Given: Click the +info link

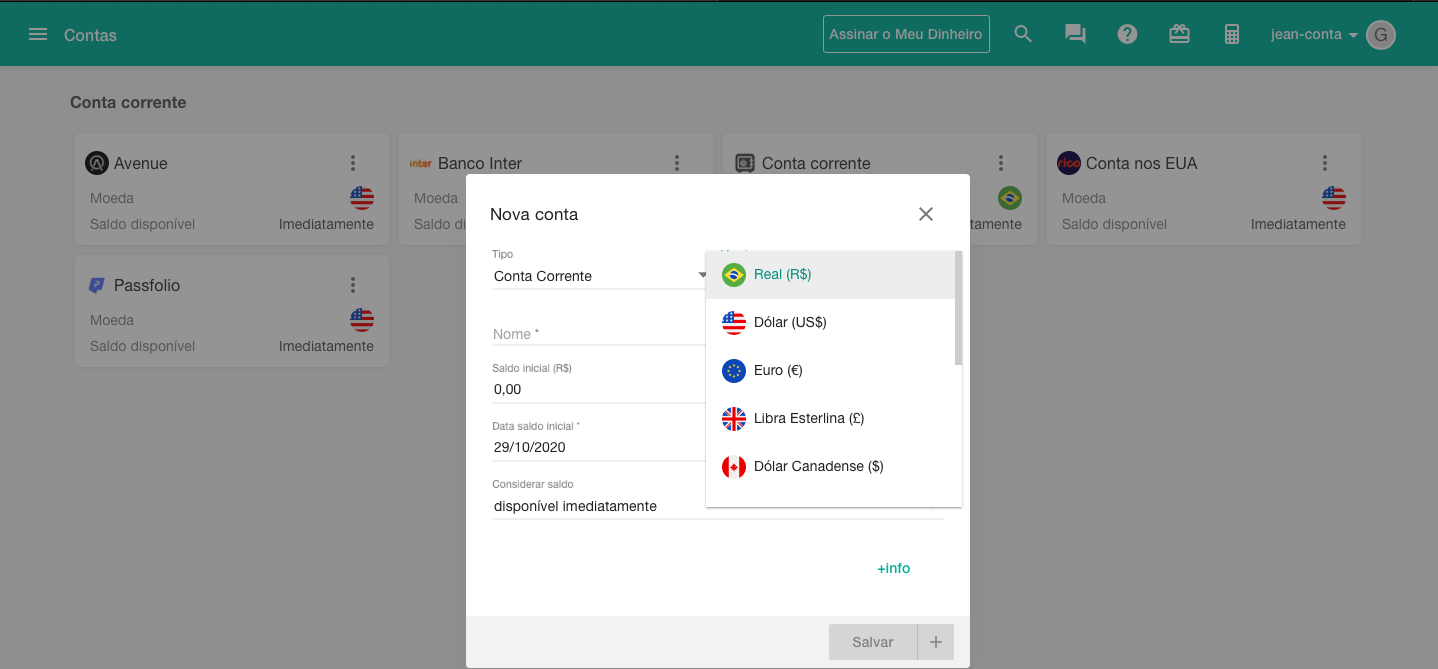Looking at the screenshot, I should coord(893,568).
